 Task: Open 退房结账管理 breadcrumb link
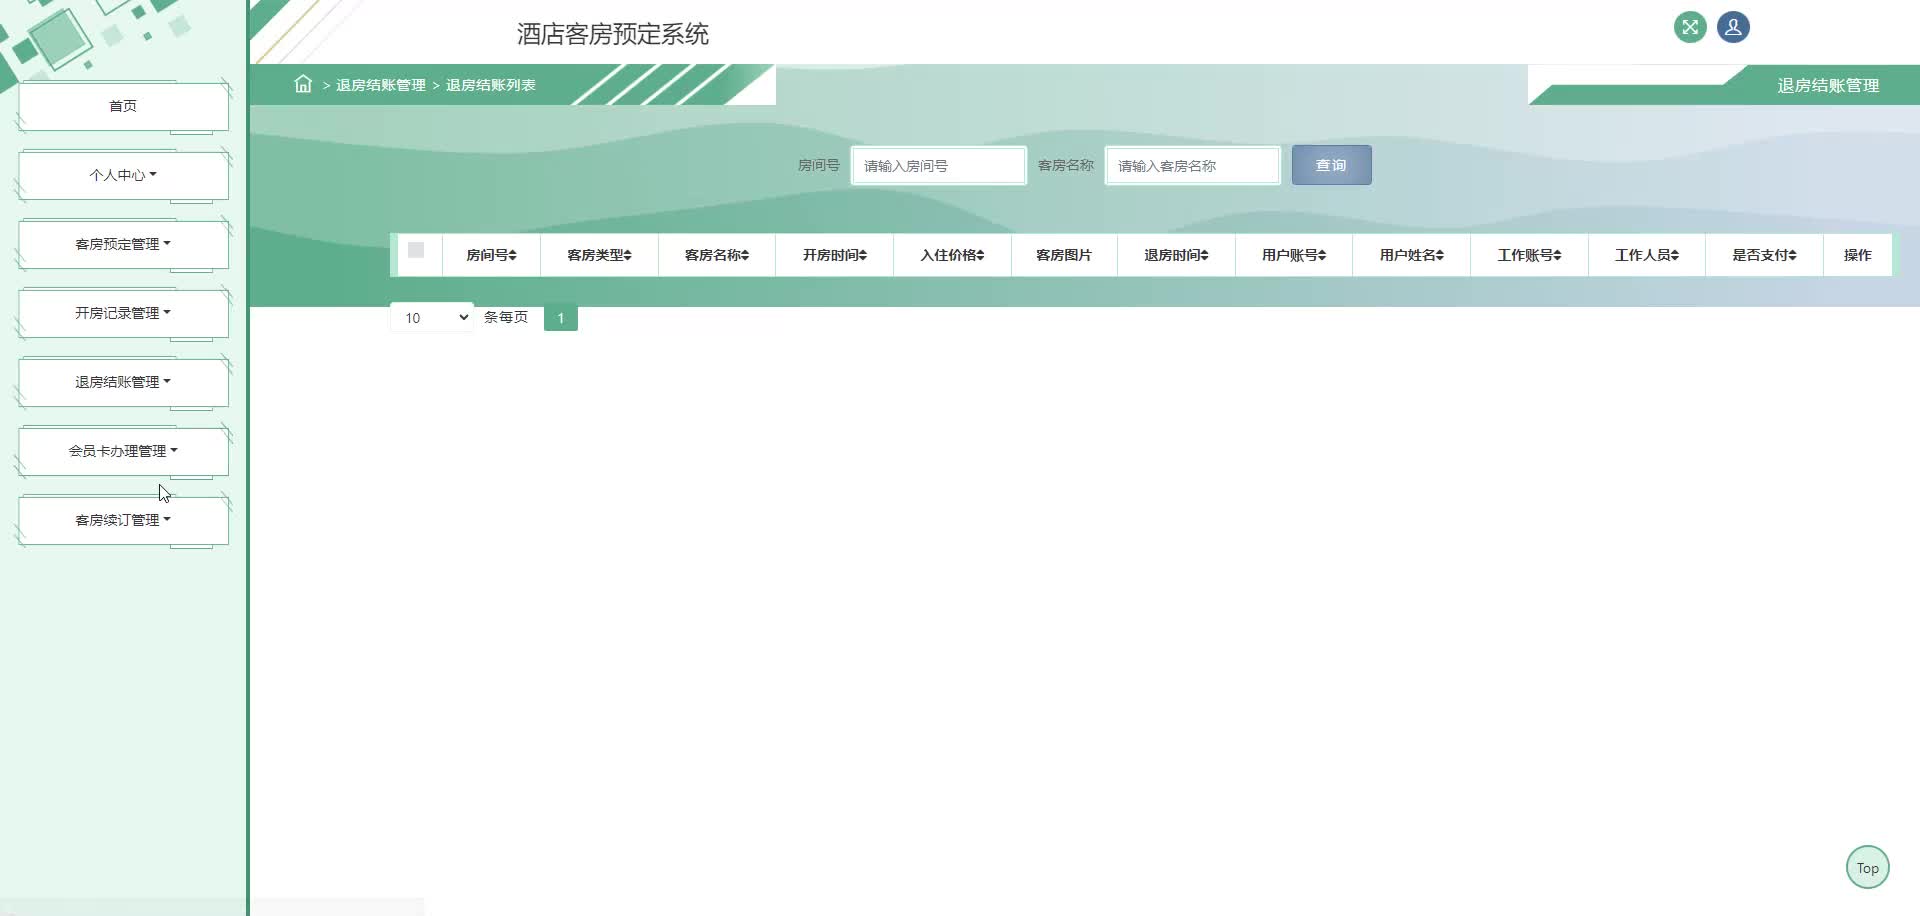click(x=380, y=85)
